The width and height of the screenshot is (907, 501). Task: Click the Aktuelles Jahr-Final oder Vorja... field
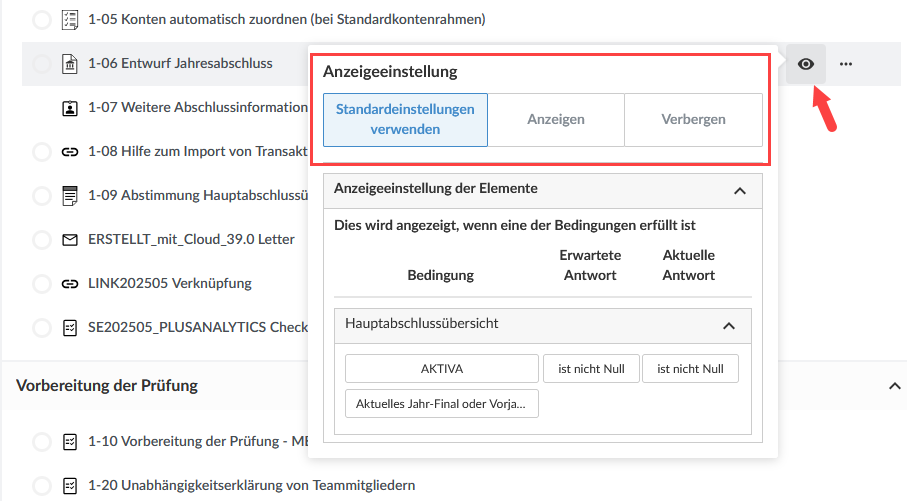click(x=442, y=404)
